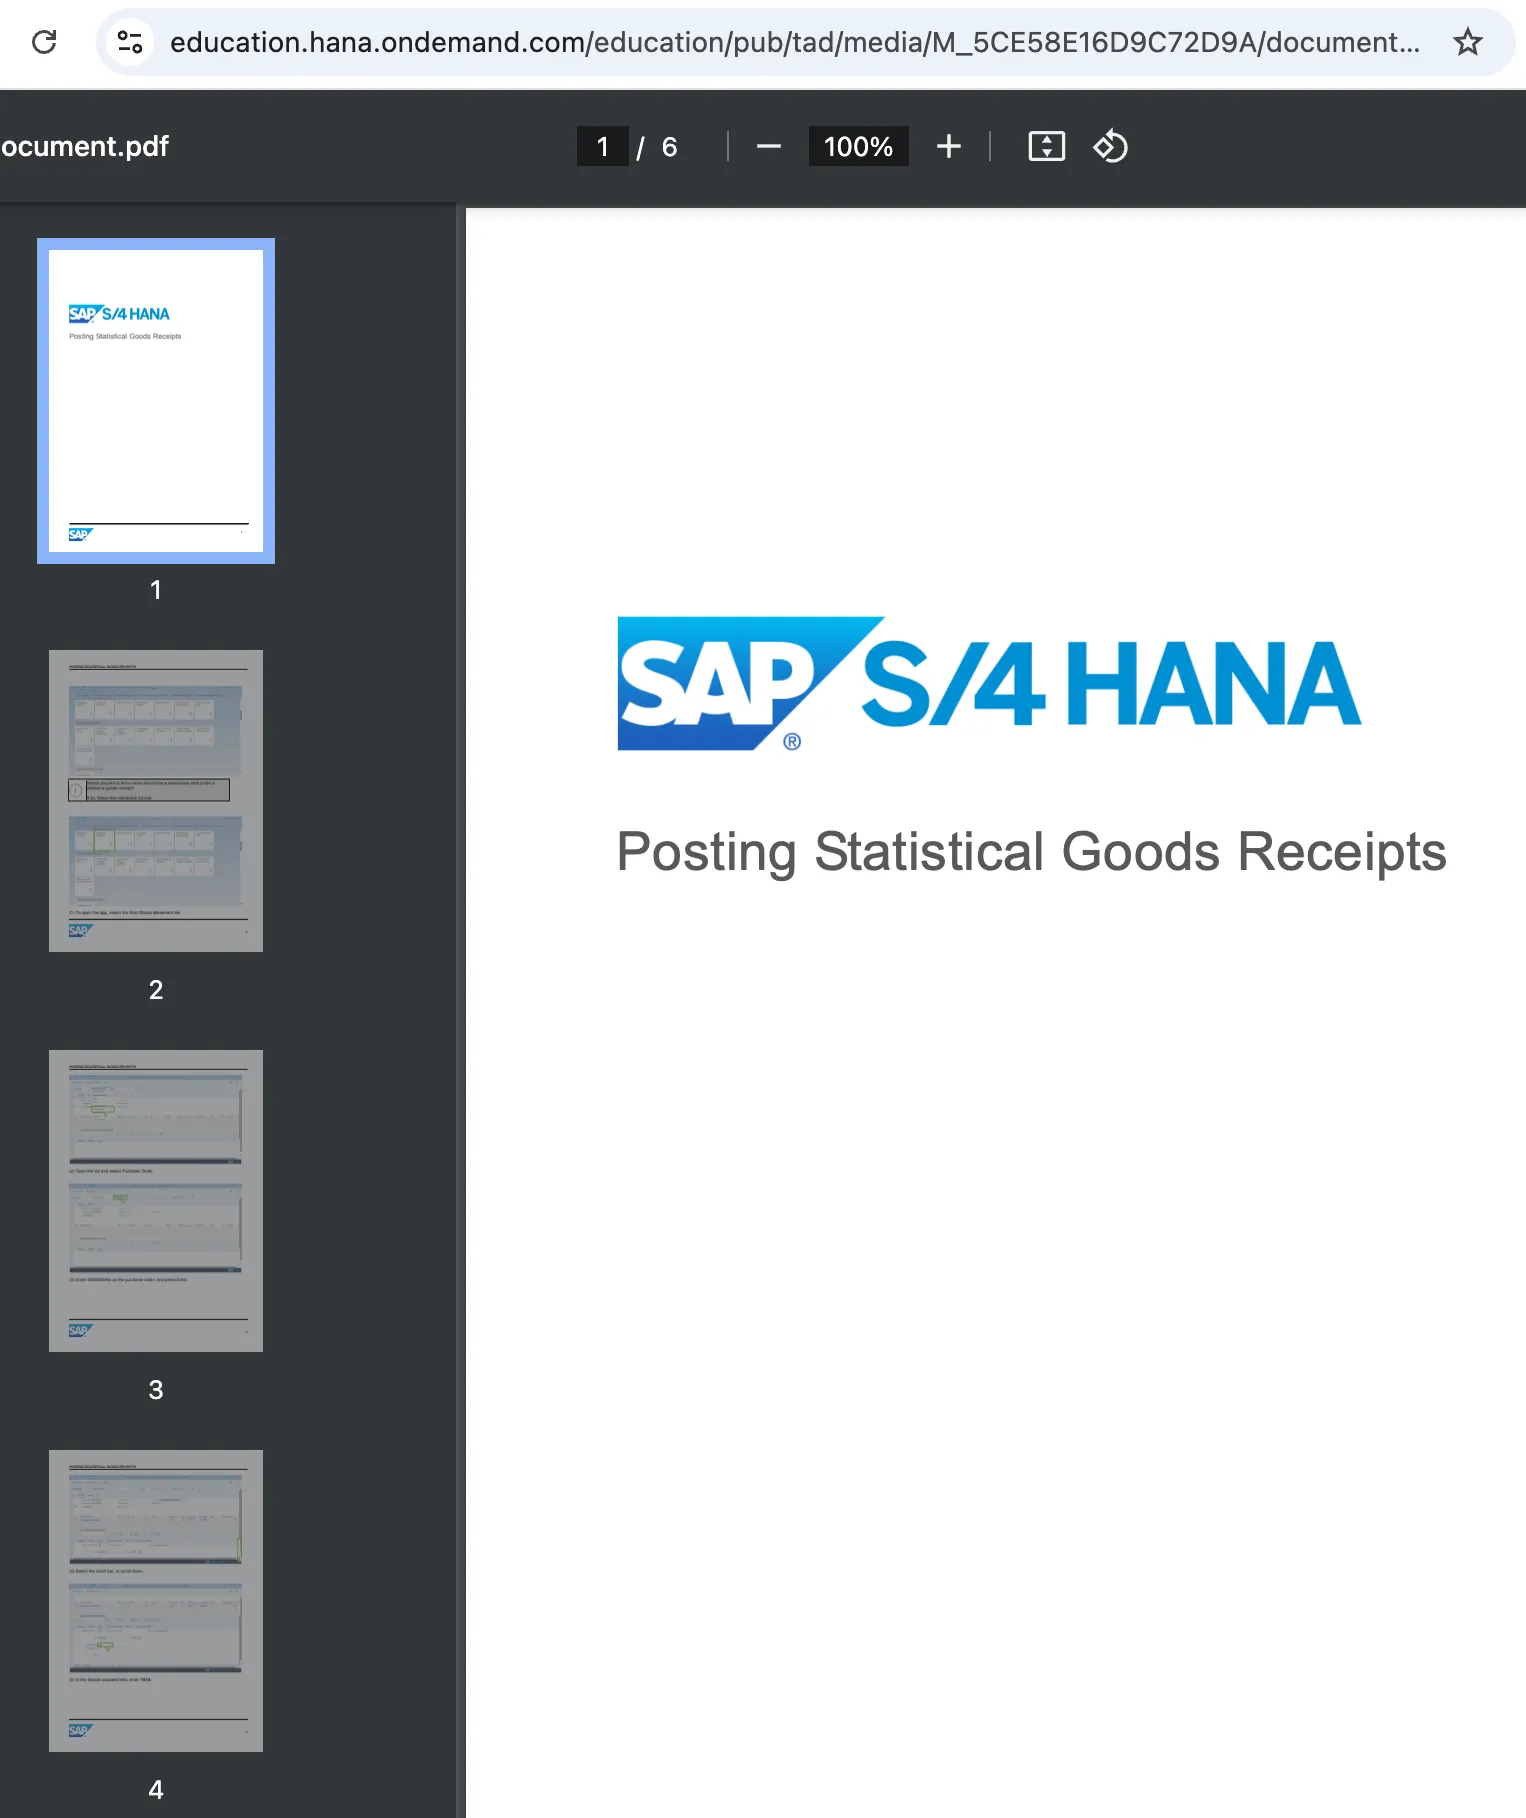Click the URL in the address bar
1526x1818 pixels.
click(794, 42)
